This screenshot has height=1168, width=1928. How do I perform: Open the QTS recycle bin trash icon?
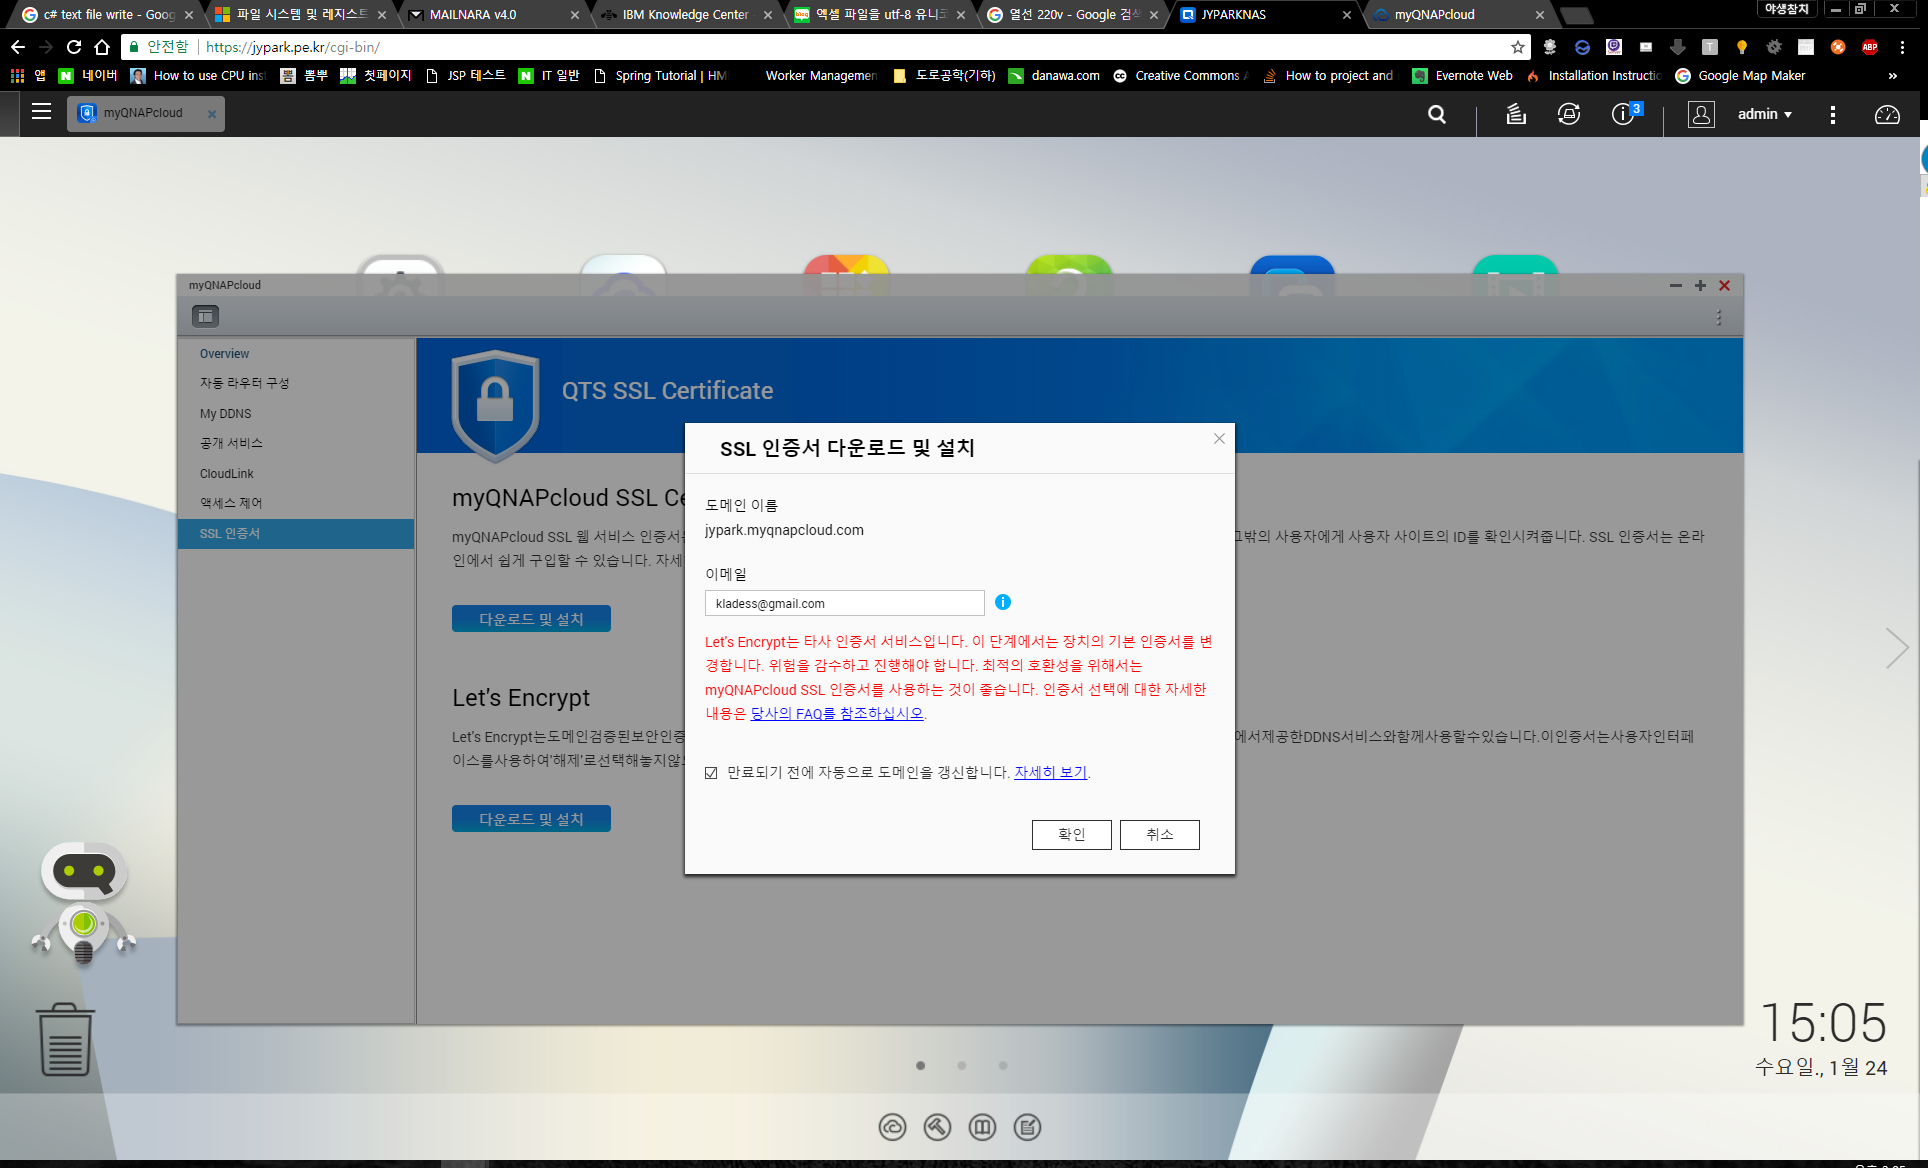pos(65,1040)
